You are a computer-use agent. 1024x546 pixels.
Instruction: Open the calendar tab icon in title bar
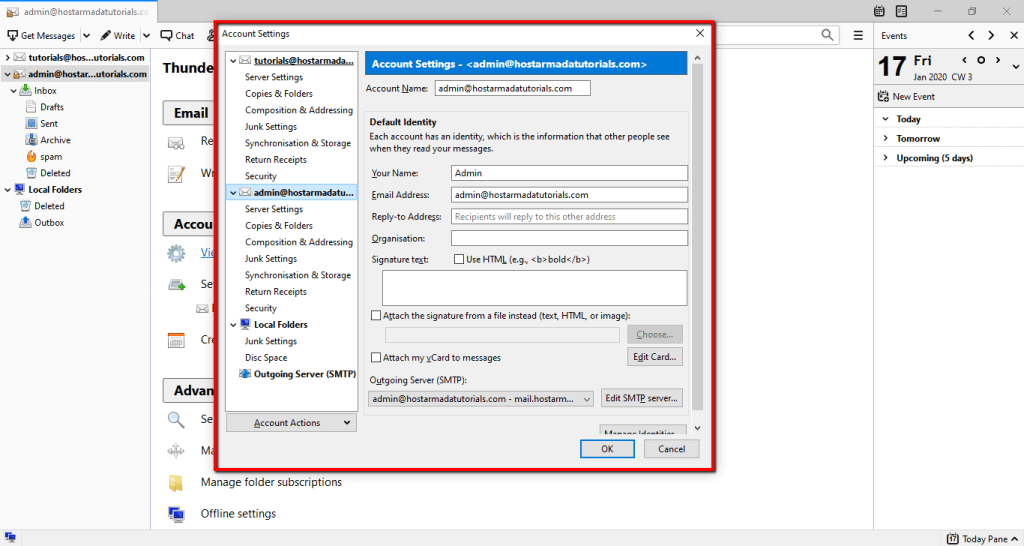880,11
